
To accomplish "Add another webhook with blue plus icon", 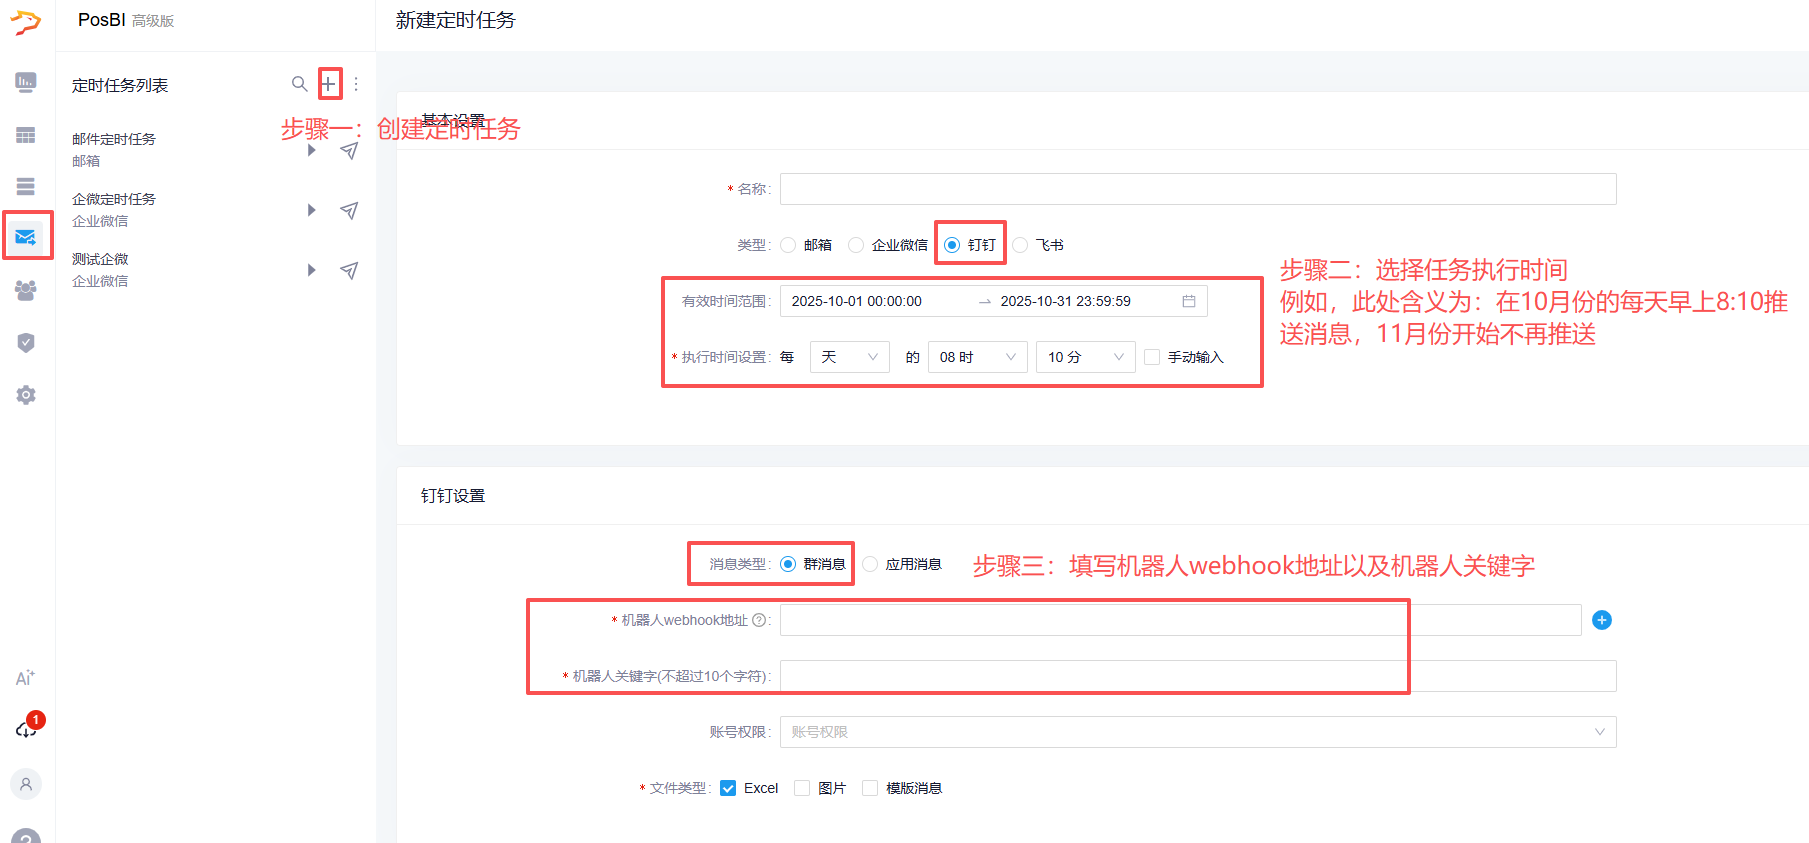I will click(x=1601, y=620).
